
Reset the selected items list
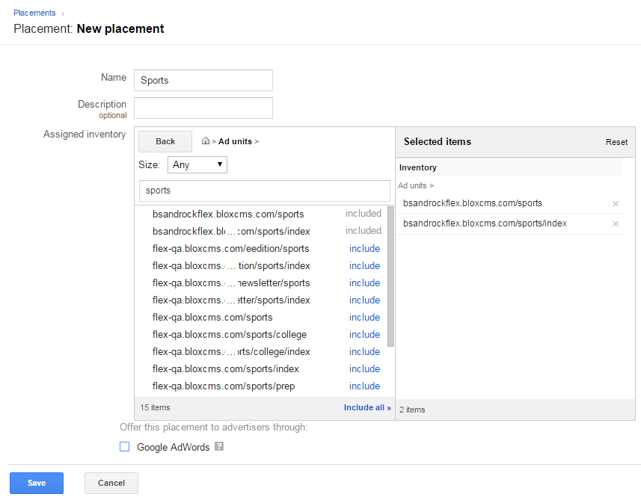click(616, 142)
